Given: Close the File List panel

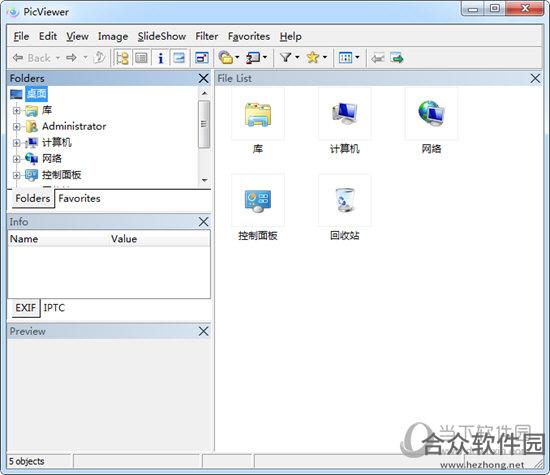Looking at the screenshot, I should click(535, 79).
